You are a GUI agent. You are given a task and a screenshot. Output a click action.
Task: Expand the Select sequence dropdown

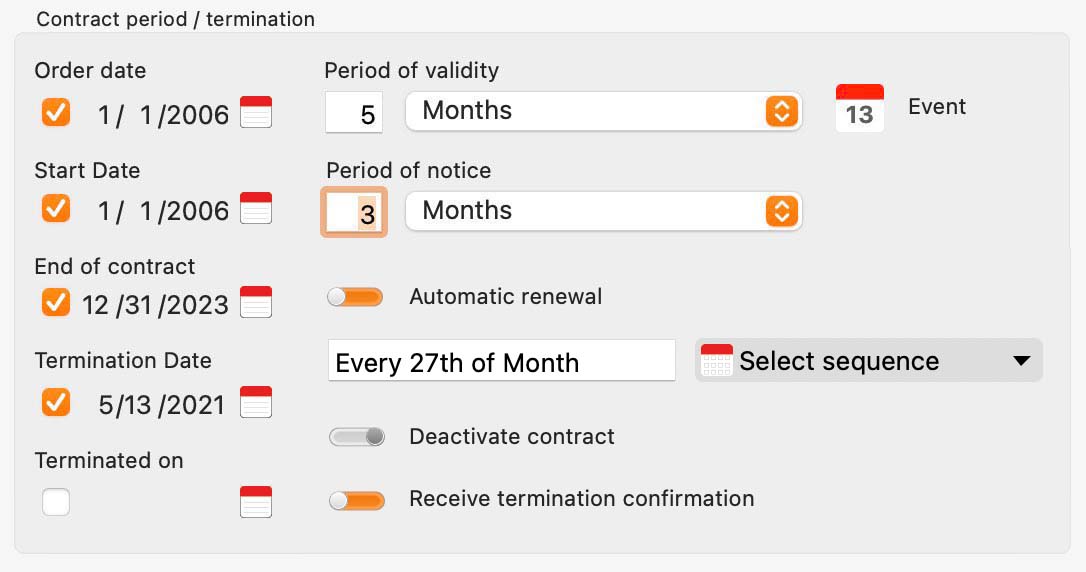tap(869, 360)
